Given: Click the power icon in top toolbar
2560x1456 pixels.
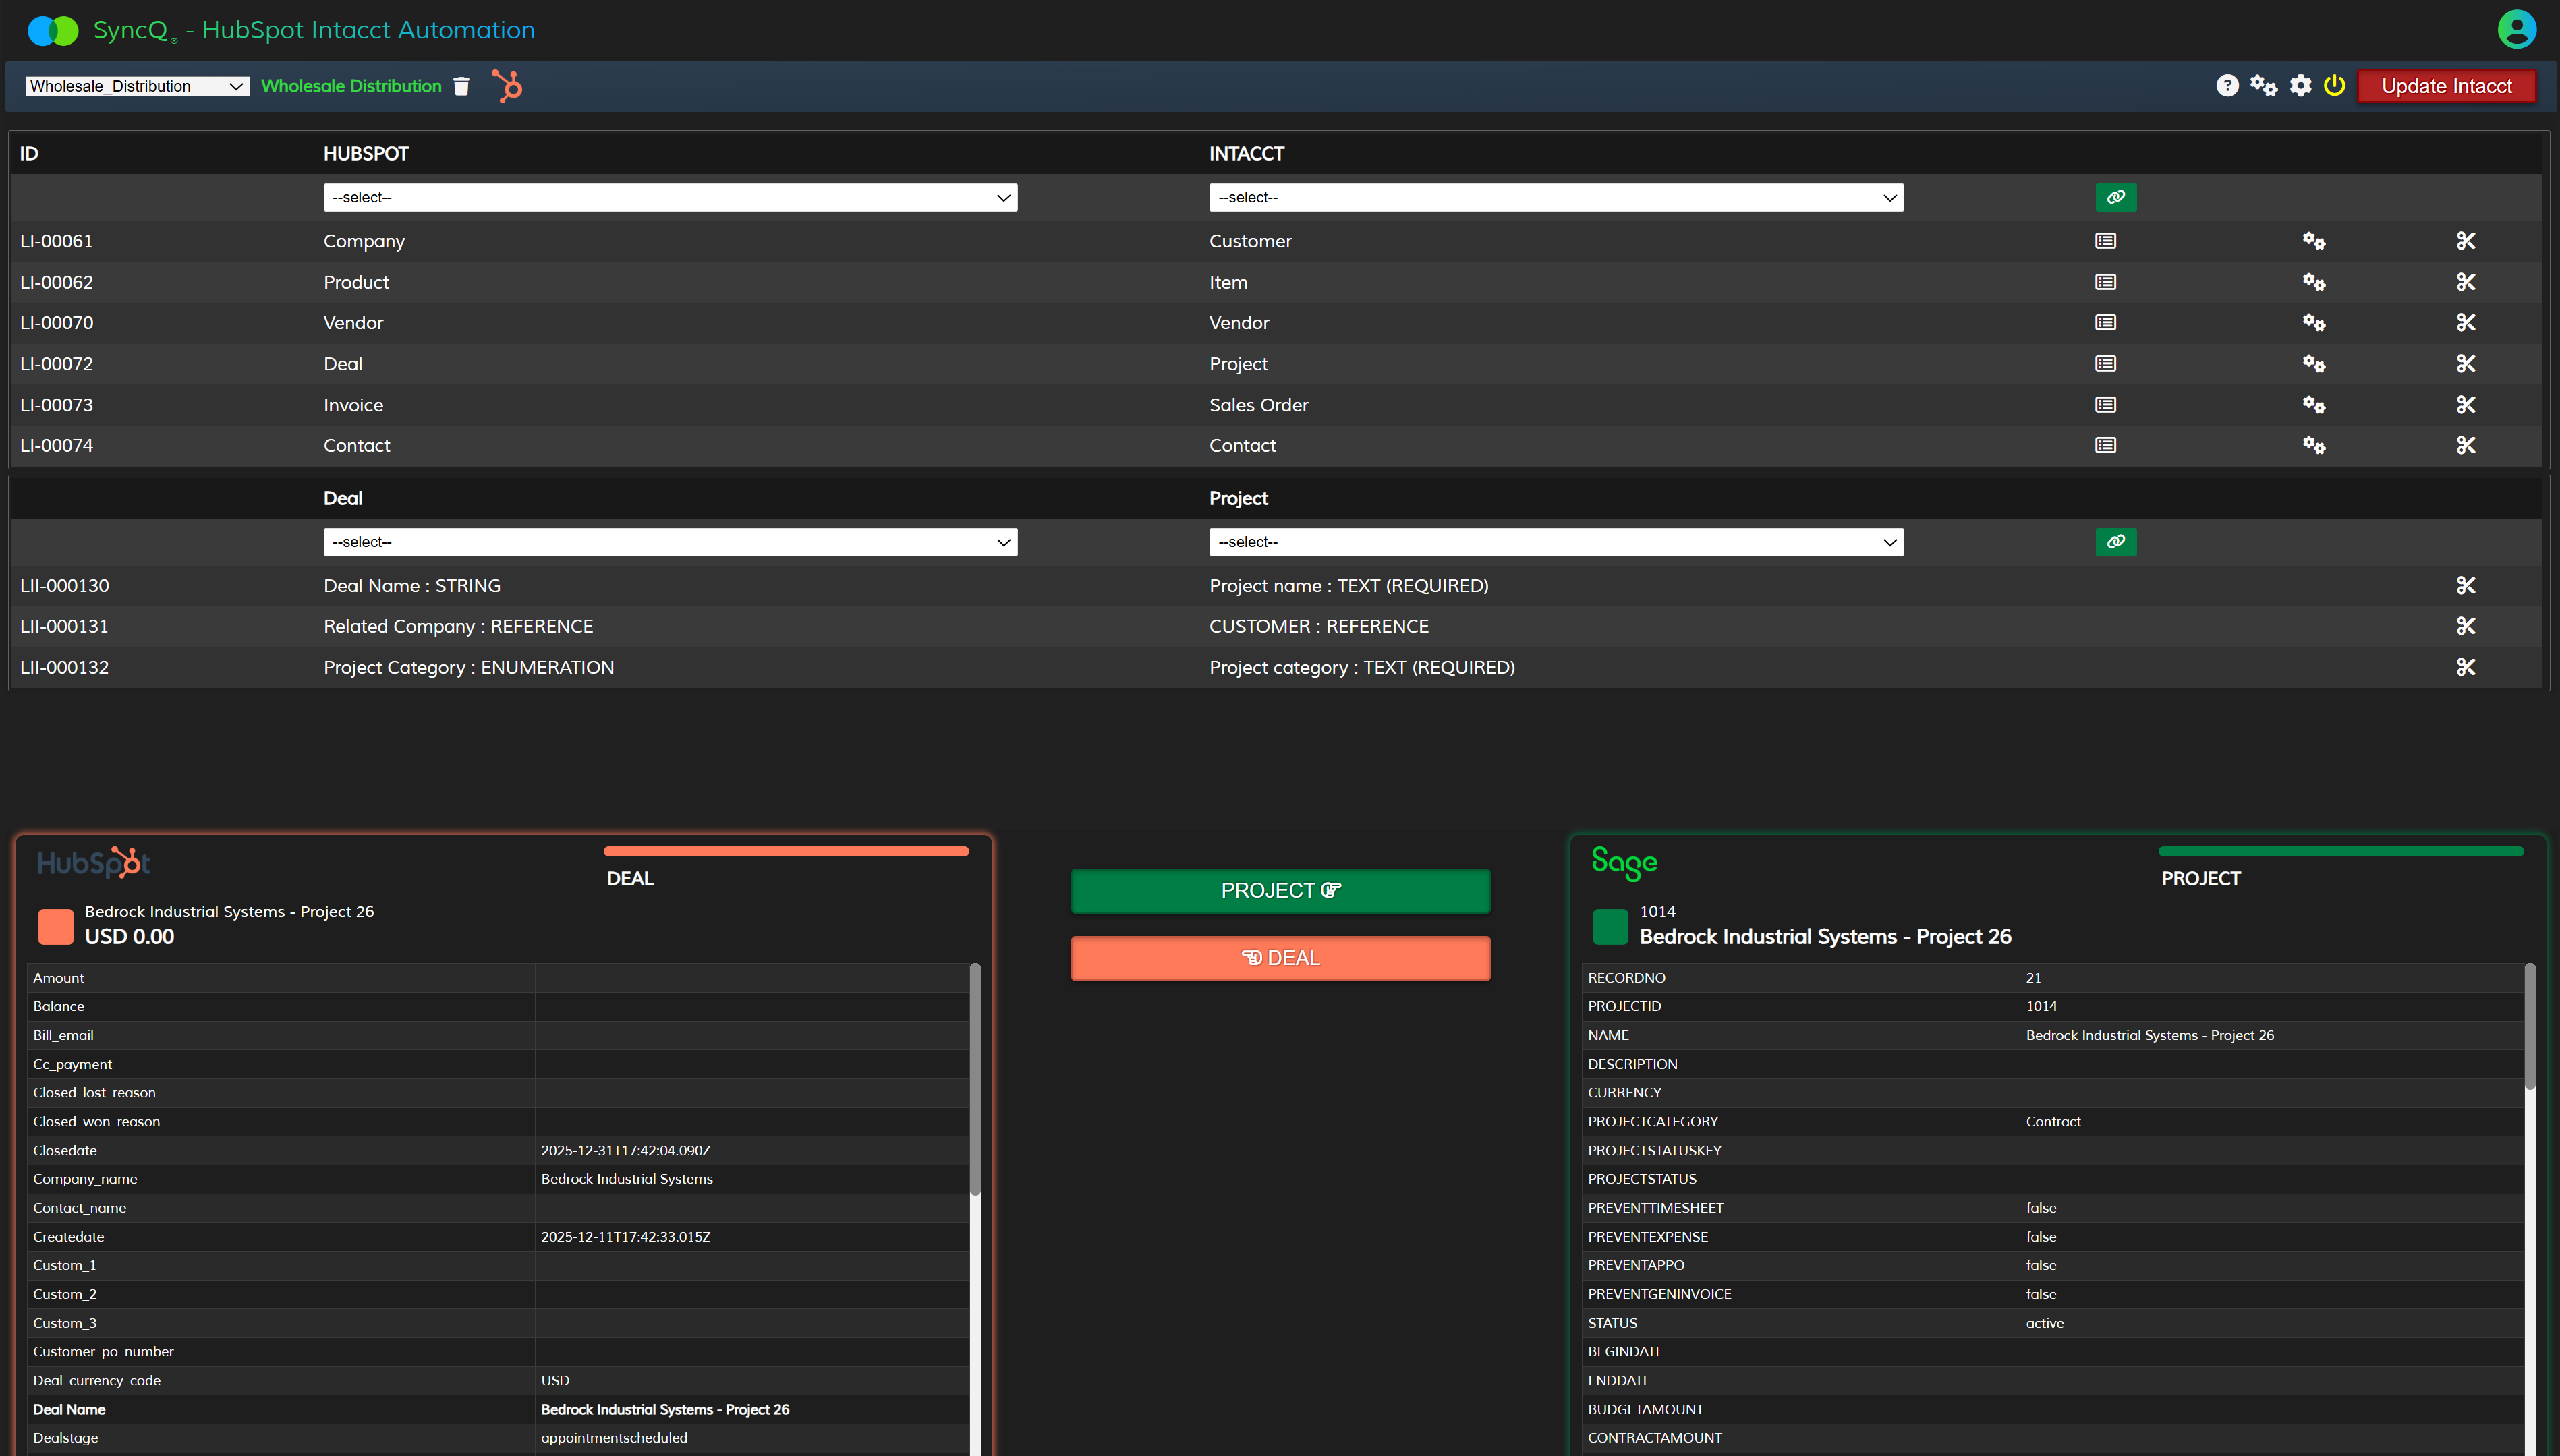Looking at the screenshot, I should (2334, 86).
